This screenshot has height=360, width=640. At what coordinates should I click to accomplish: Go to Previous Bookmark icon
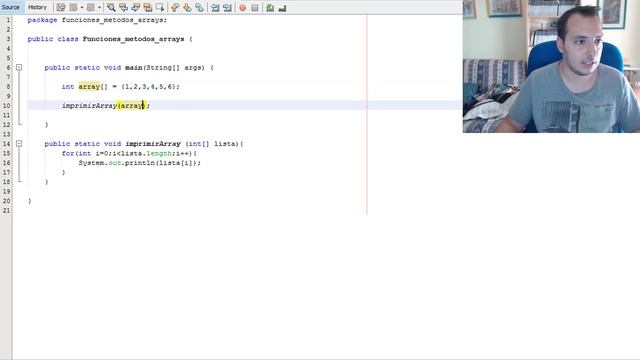(x=175, y=7)
